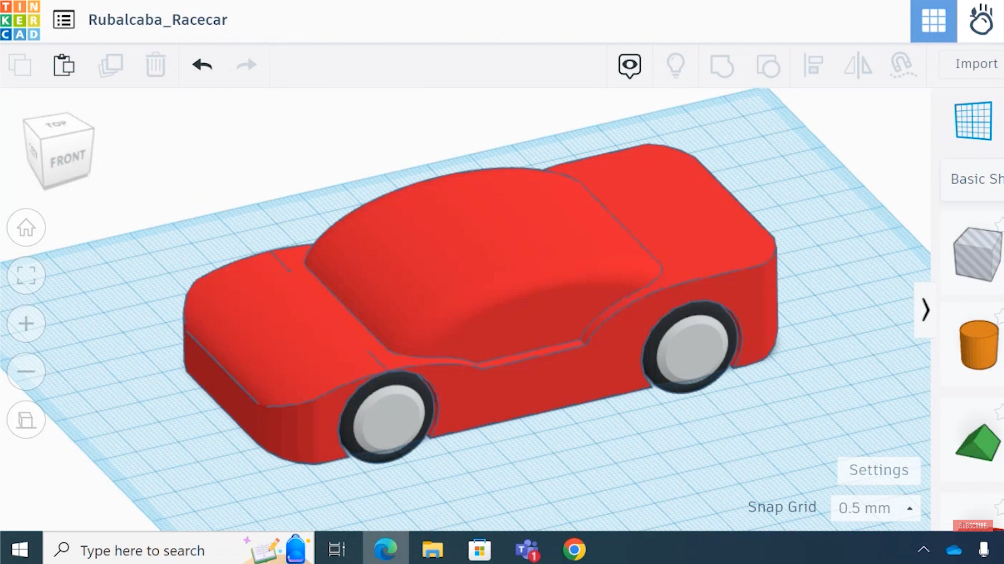Open the Basic Shapes dropdown
Image resolution: width=1004 pixels, height=564 pixels.
pyautogui.click(x=973, y=179)
